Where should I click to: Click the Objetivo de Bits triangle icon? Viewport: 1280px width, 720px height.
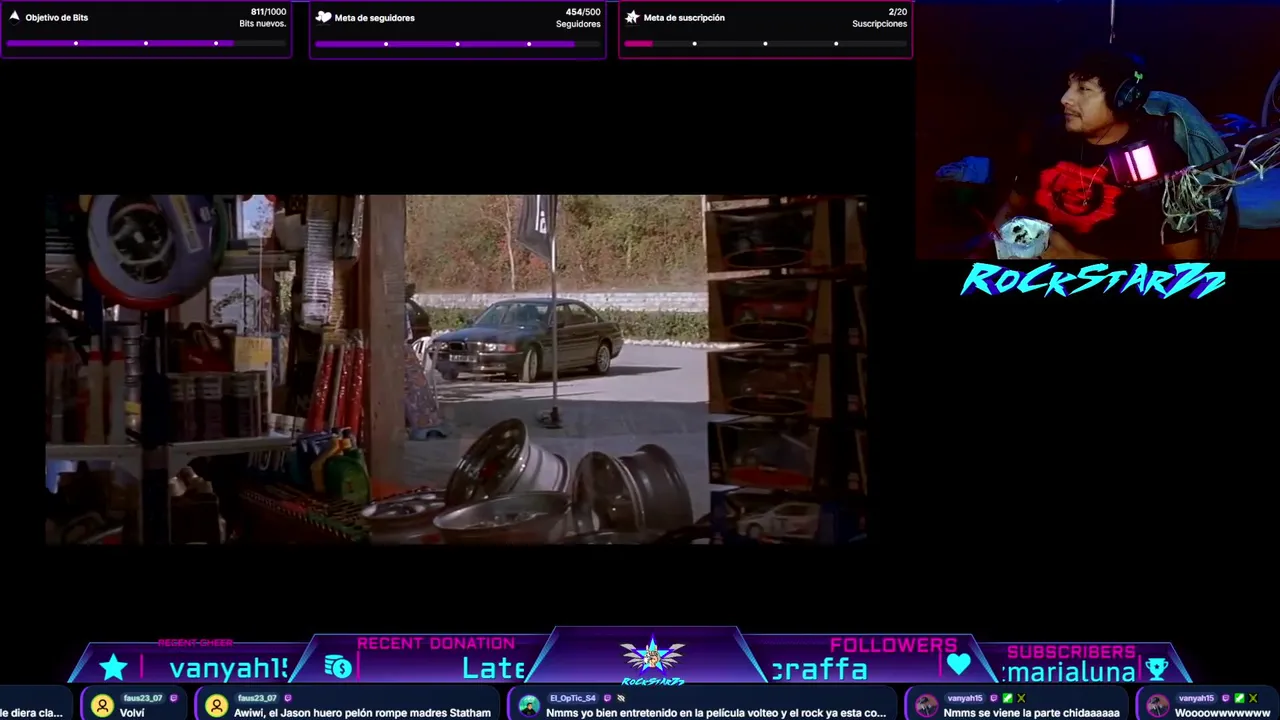pyautogui.click(x=14, y=17)
